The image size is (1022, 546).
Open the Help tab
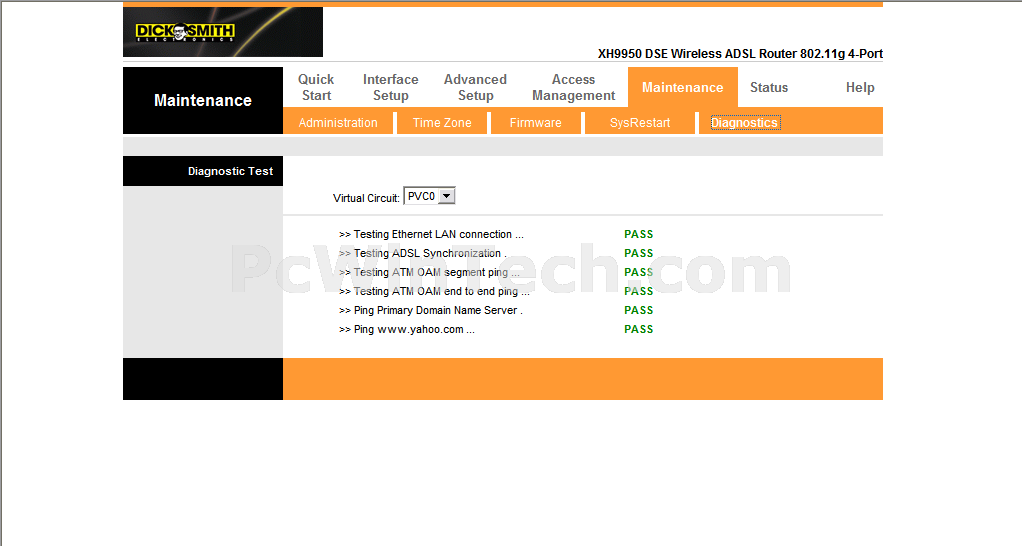[859, 87]
